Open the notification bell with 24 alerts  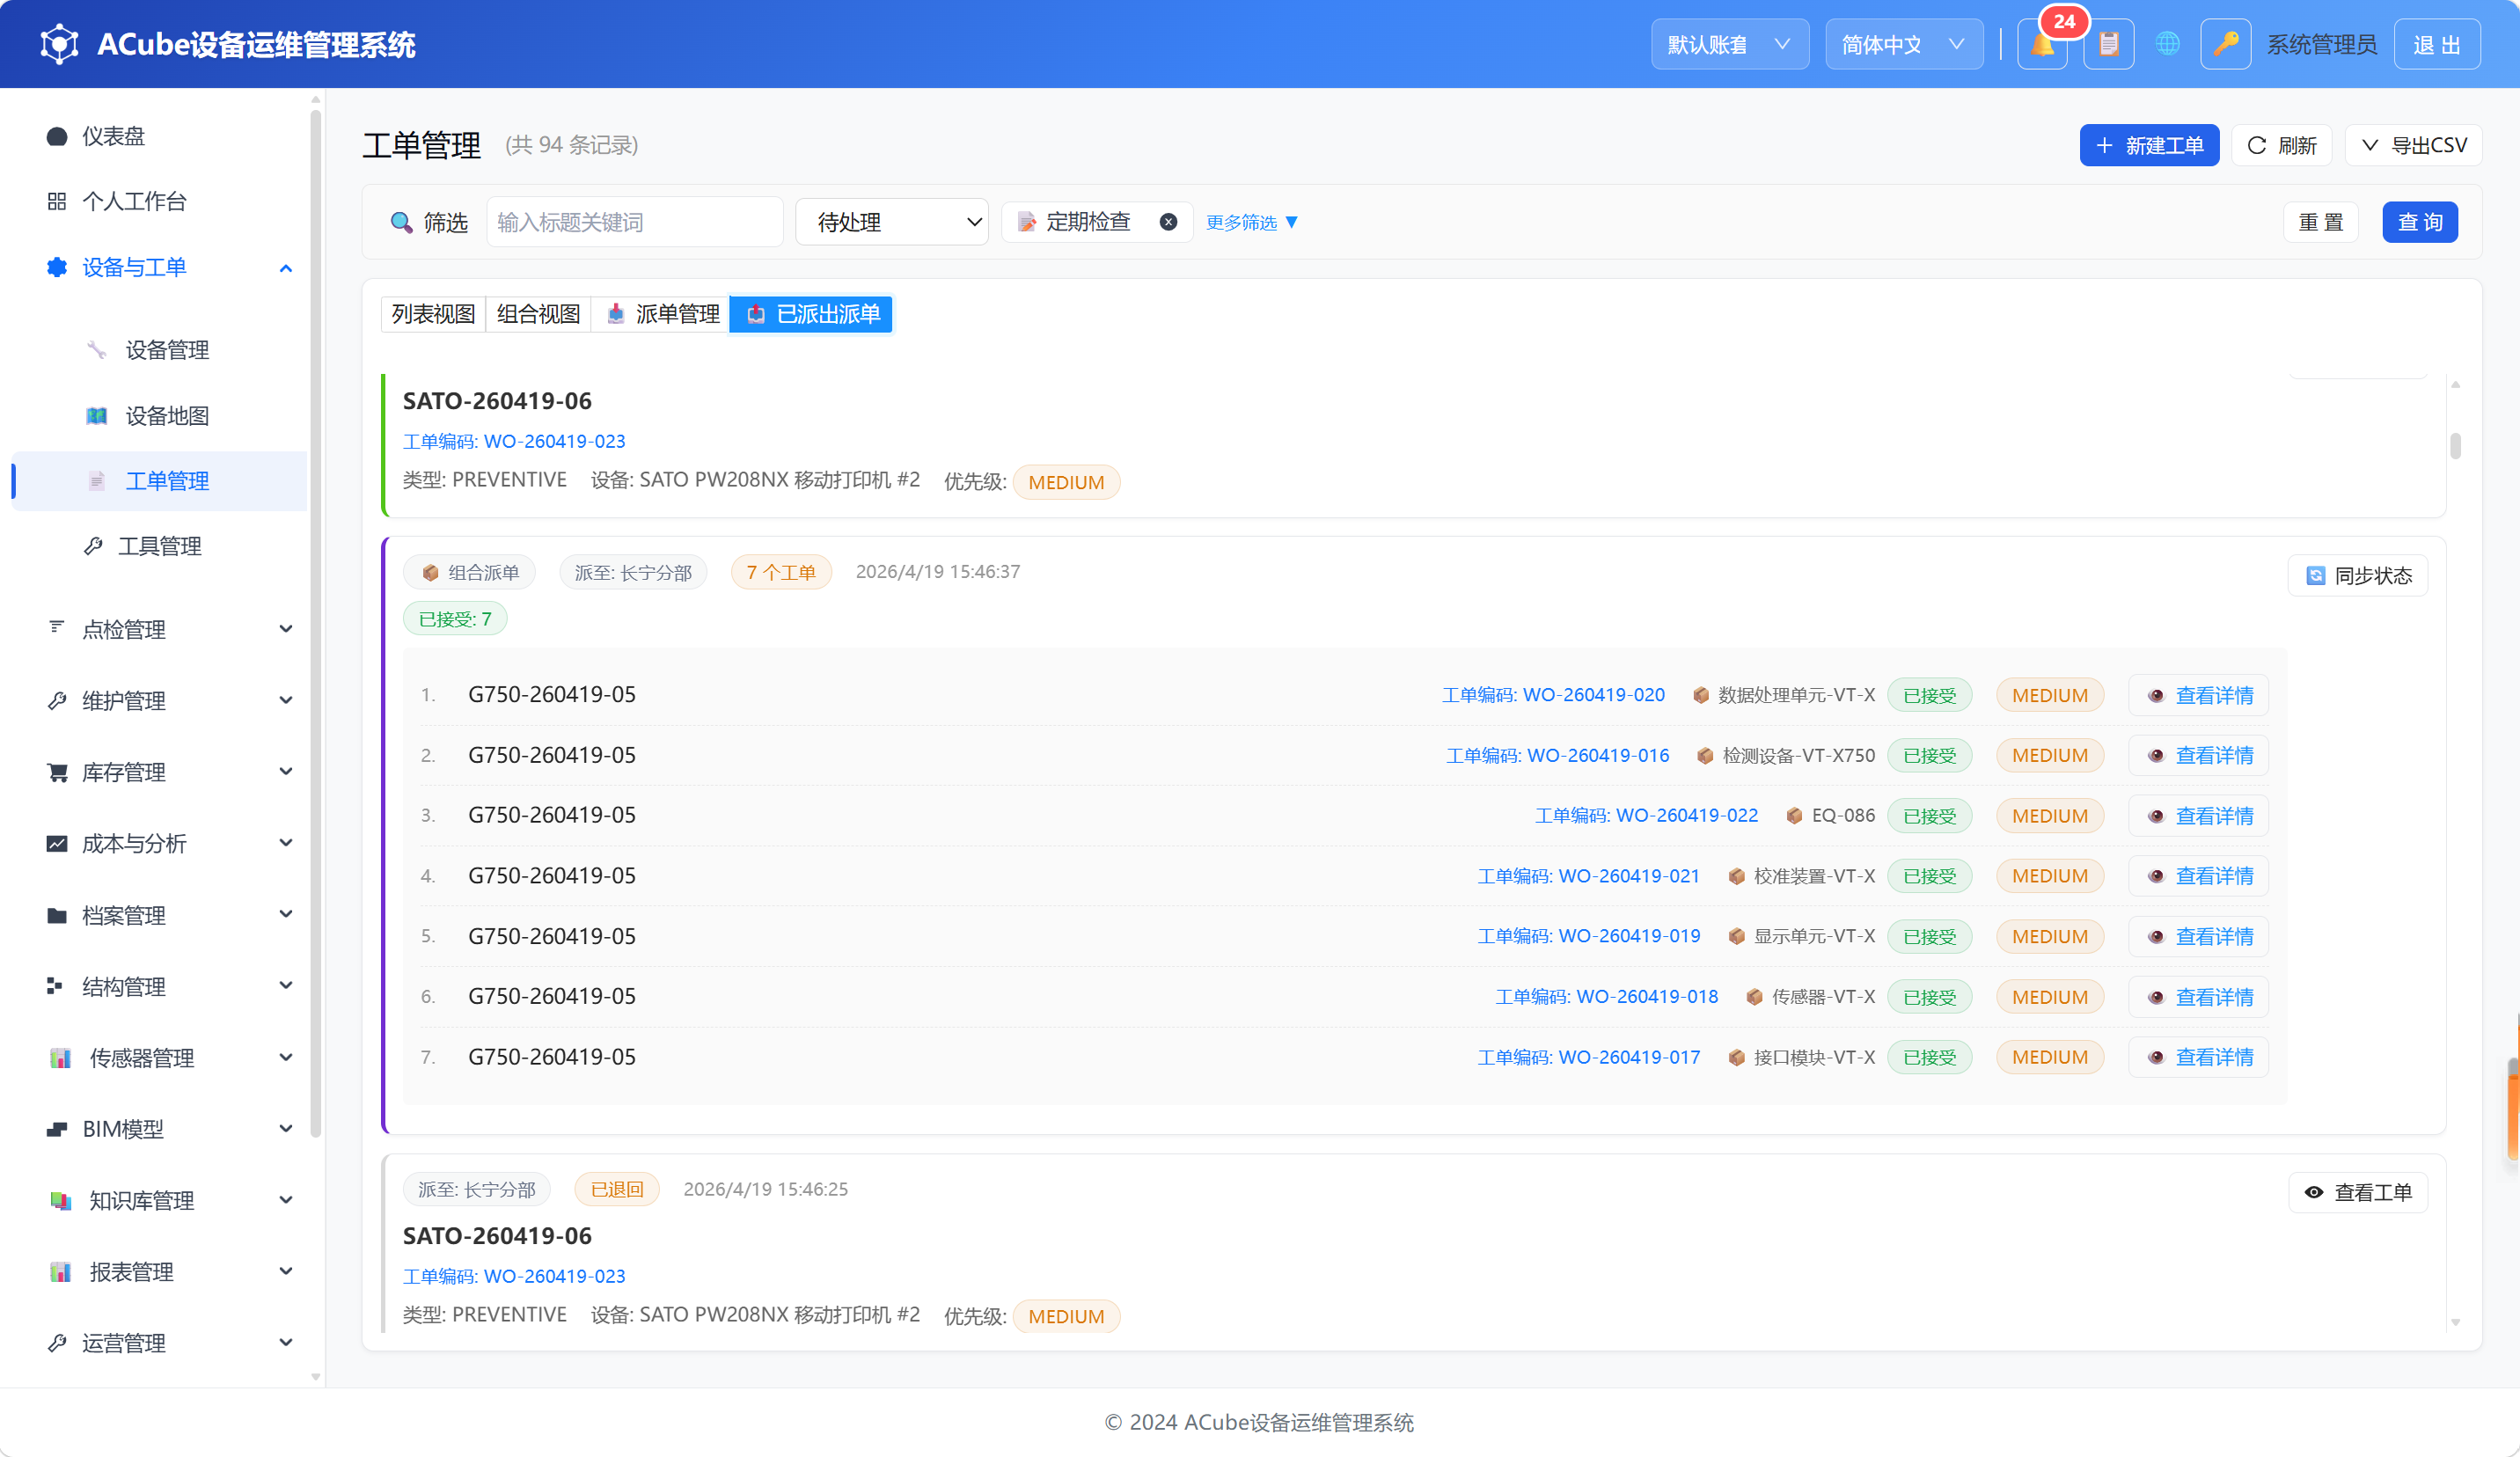tap(2042, 44)
